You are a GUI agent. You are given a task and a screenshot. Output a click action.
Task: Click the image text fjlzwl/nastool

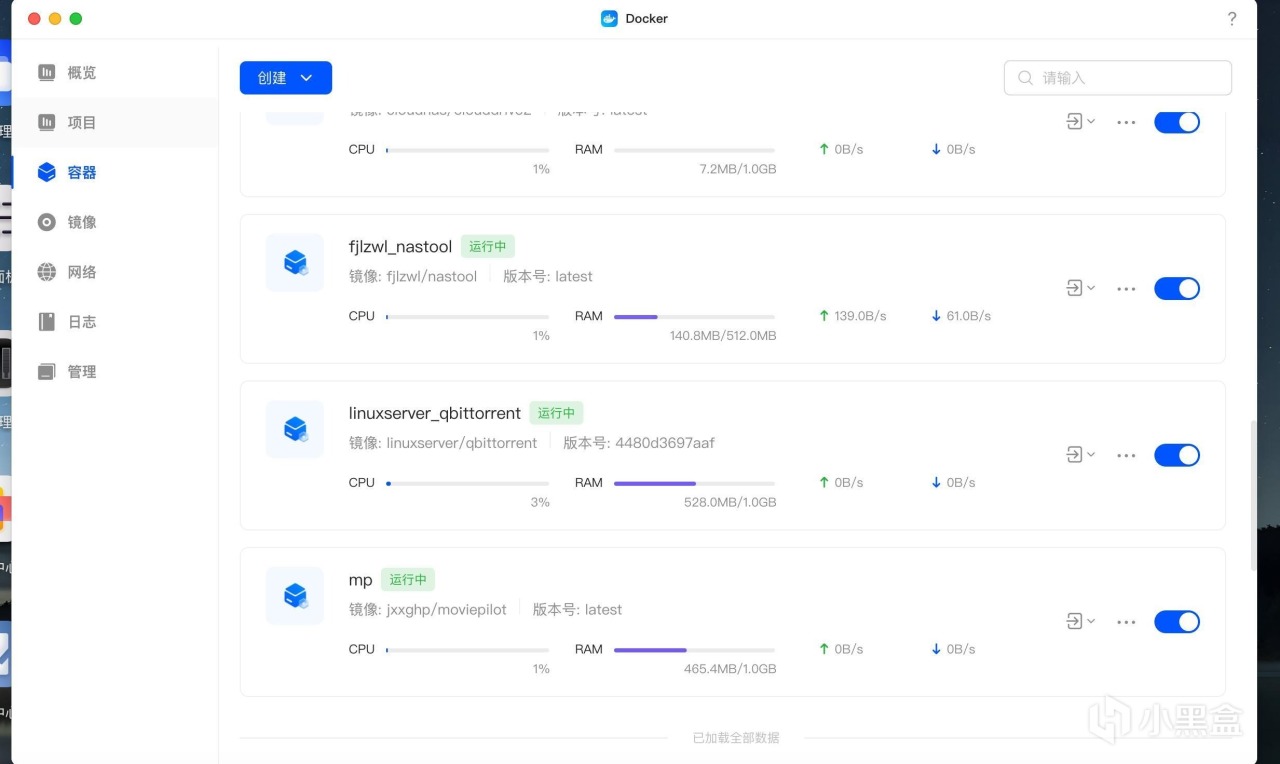[x=432, y=276]
